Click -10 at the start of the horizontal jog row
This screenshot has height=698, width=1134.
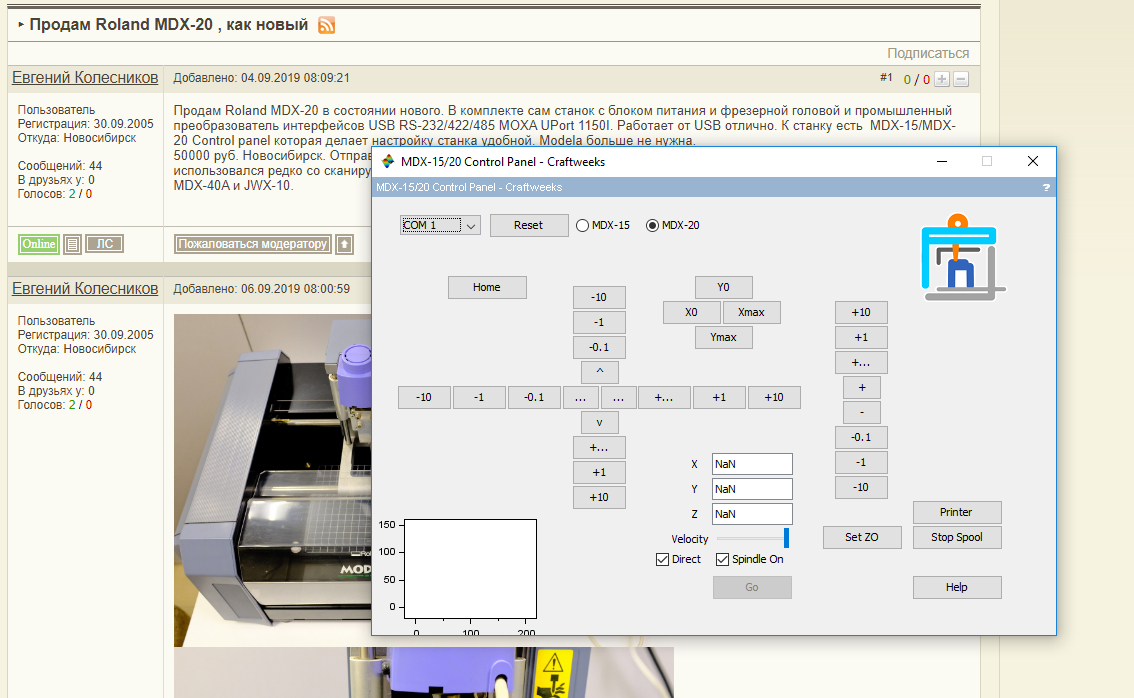pos(425,398)
